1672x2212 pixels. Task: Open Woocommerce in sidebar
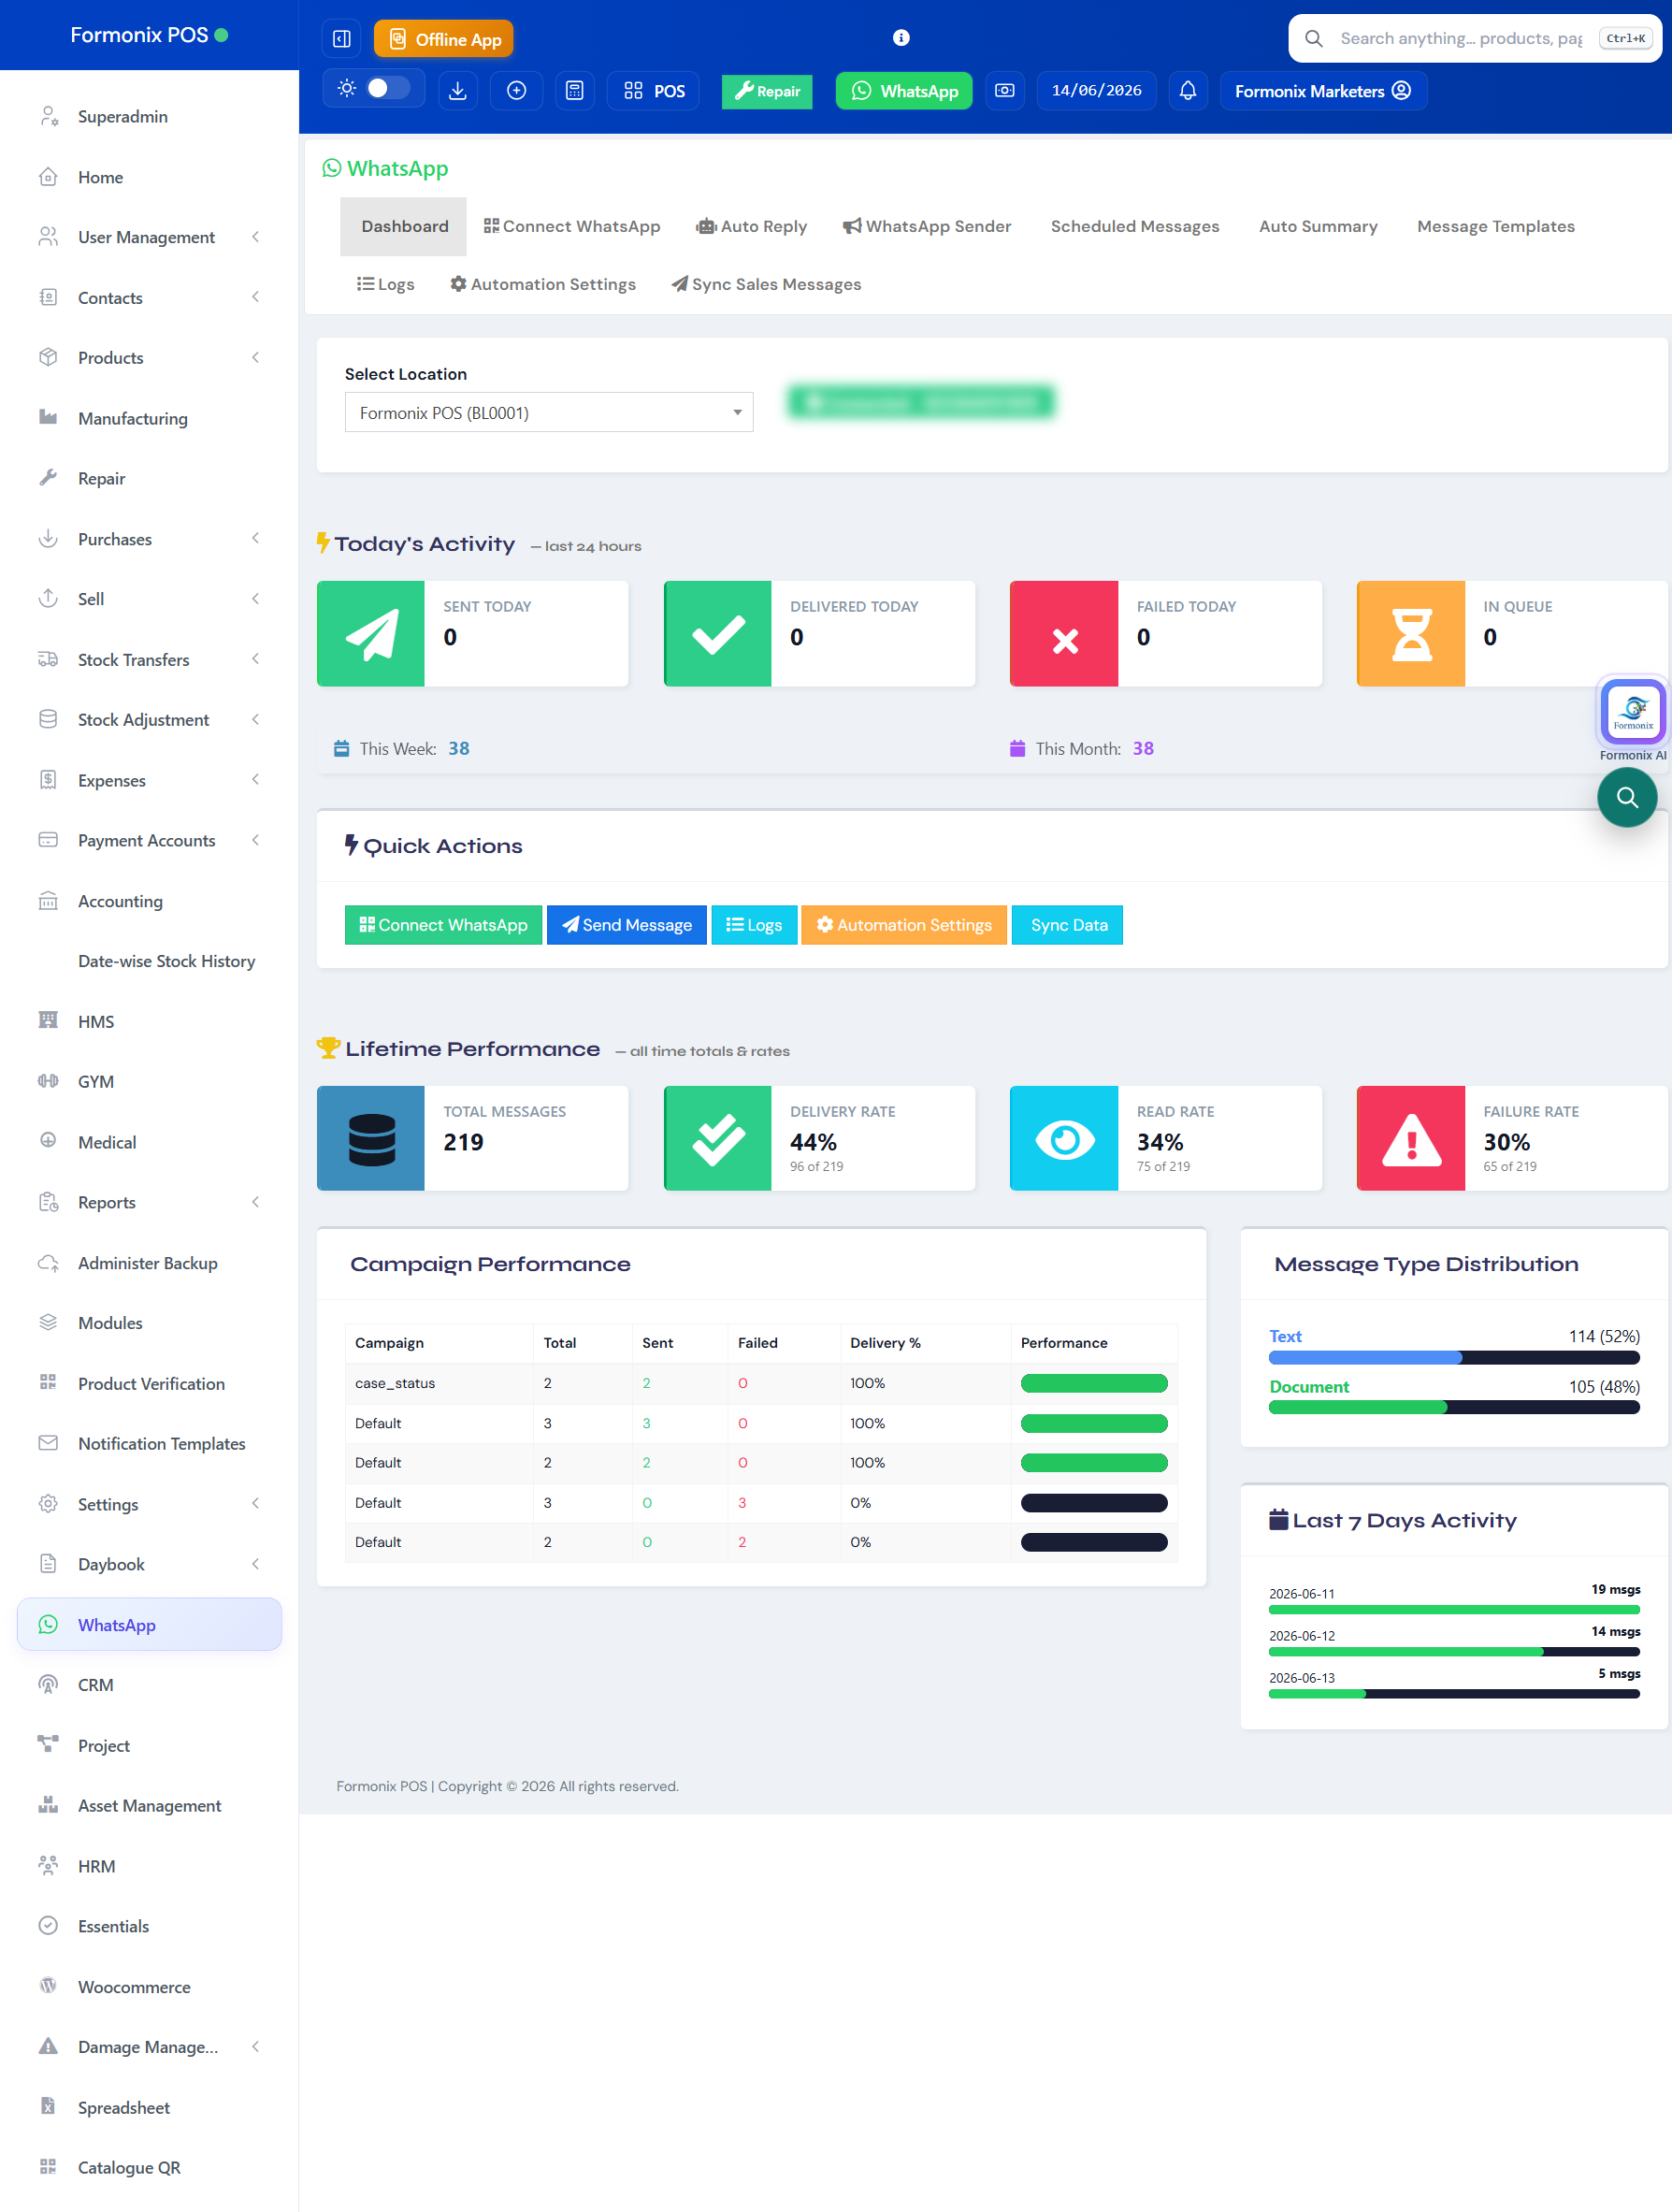click(149, 1987)
